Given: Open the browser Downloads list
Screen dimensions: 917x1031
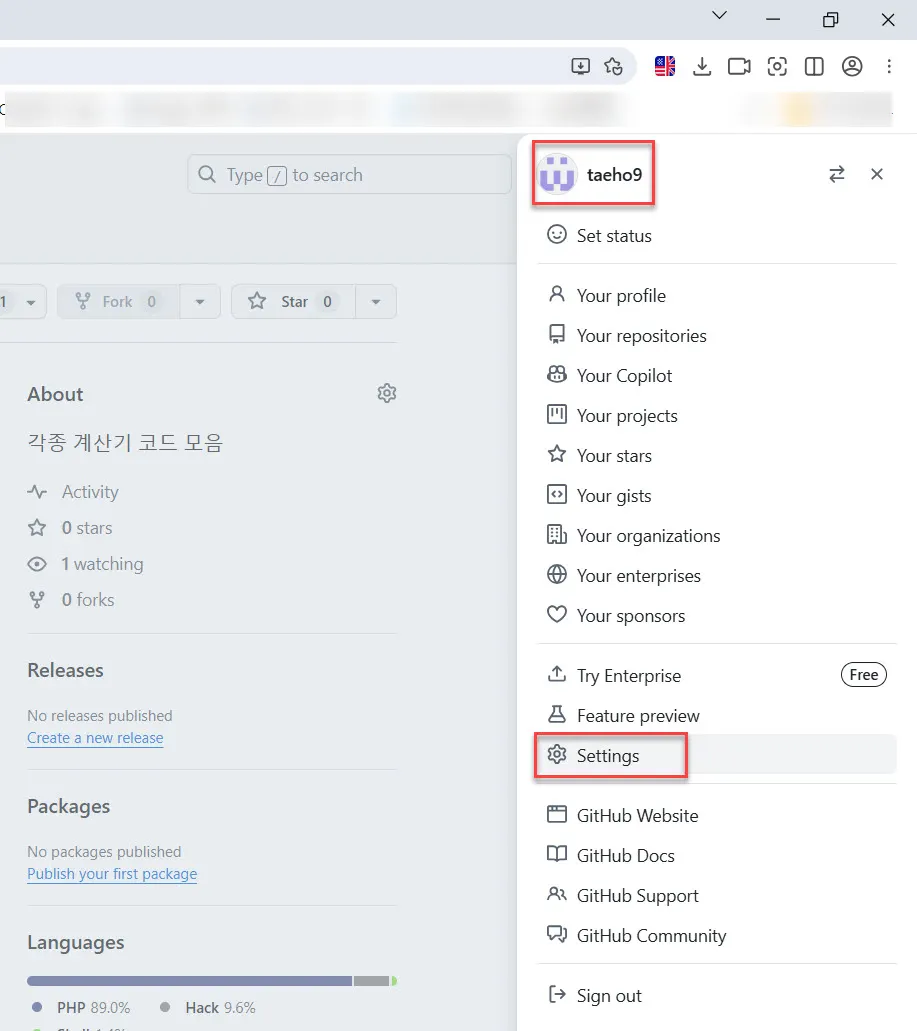Looking at the screenshot, I should (x=703, y=66).
